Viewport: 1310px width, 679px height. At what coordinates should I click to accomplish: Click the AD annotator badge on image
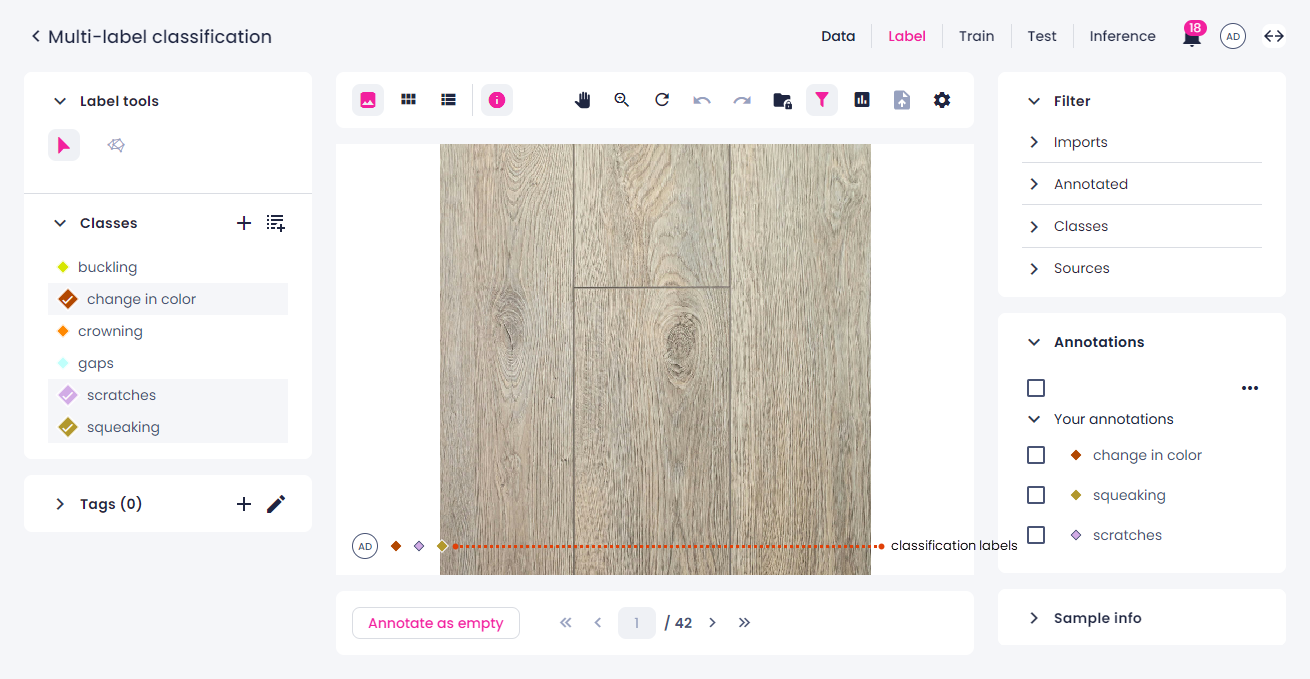365,546
